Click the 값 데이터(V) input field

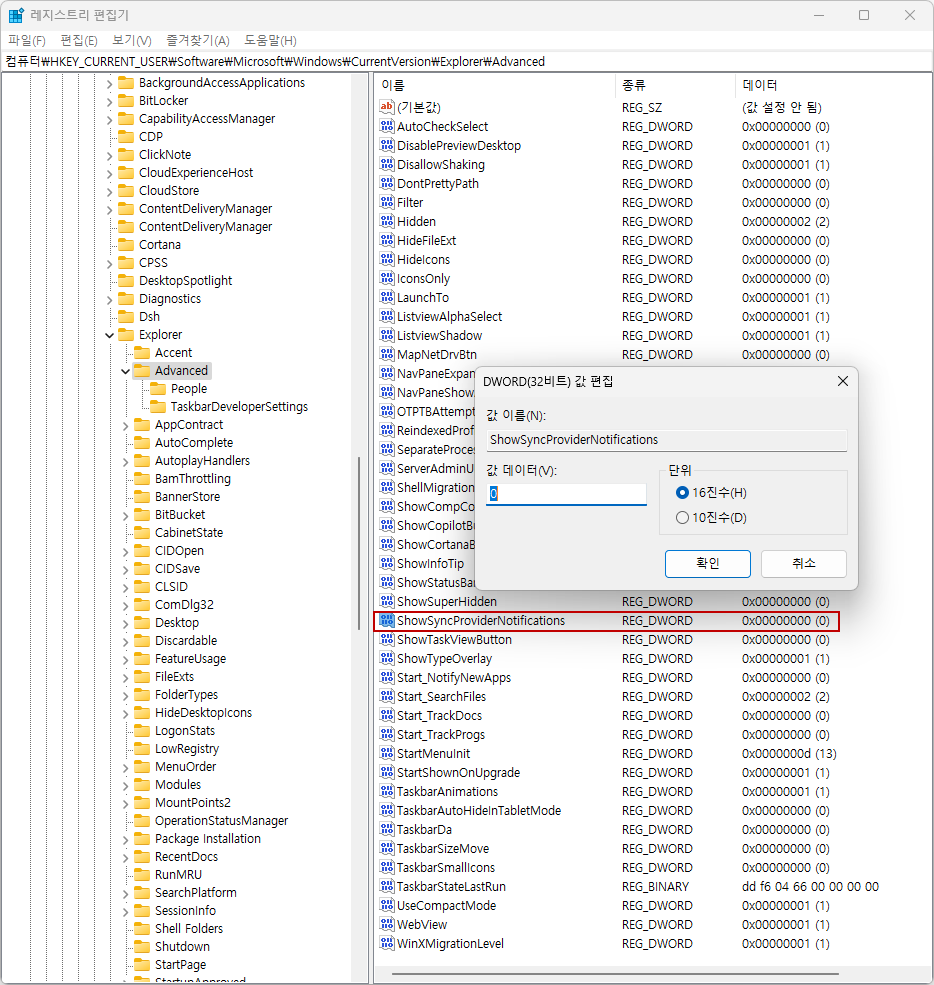tap(567, 494)
